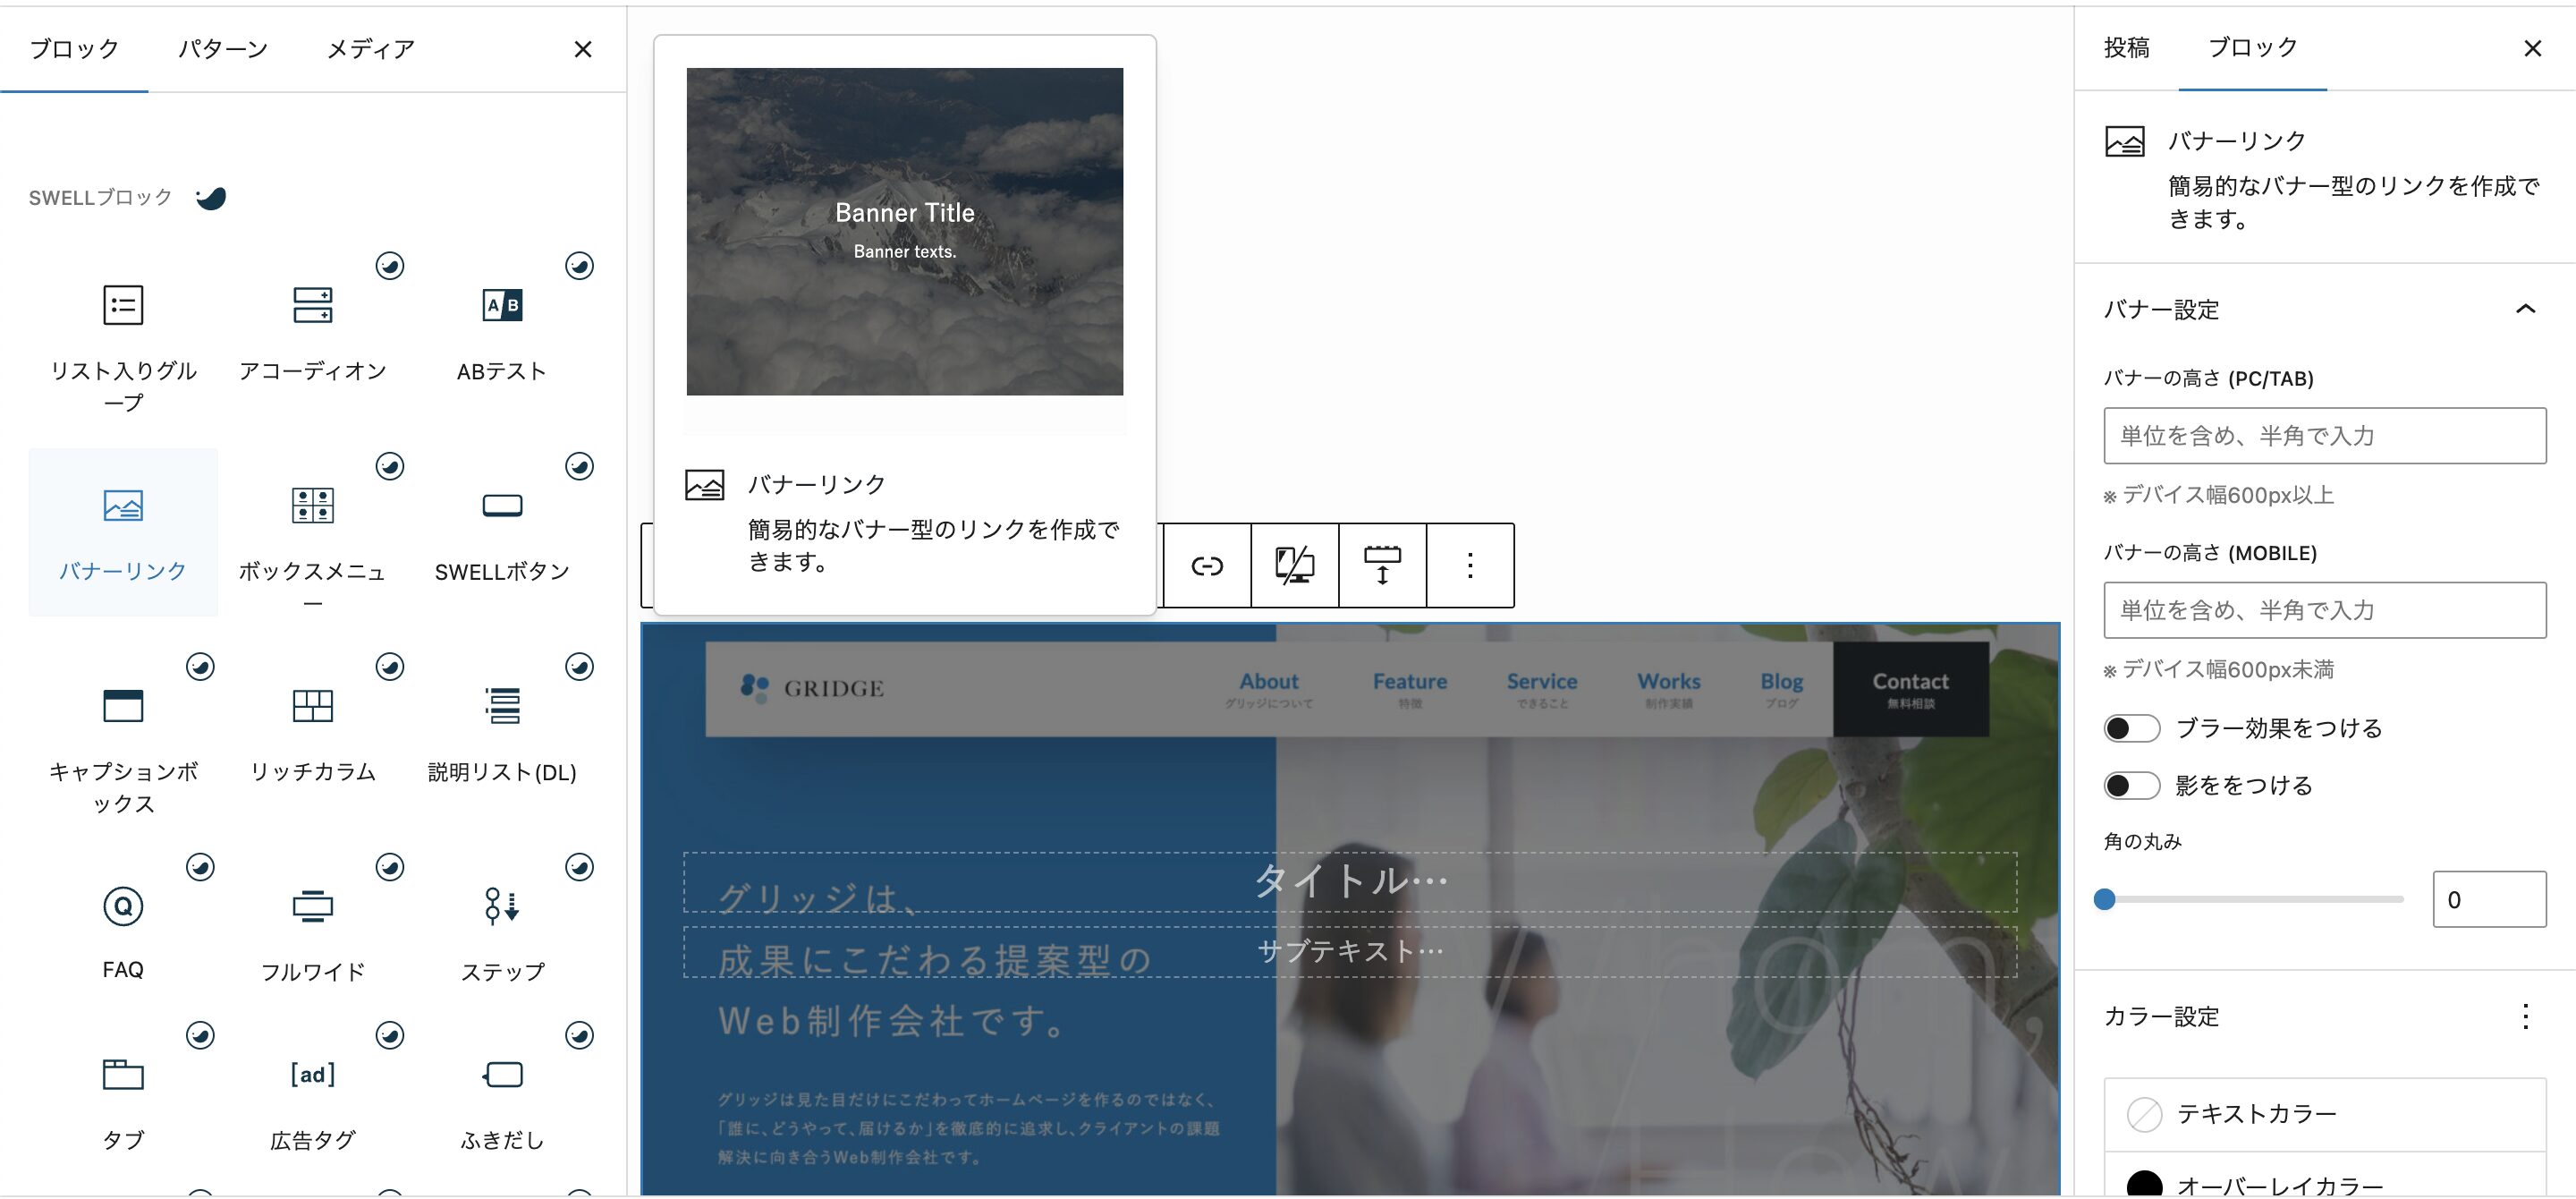The width and height of the screenshot is (2576, 1199).
Task: Click the バナーの高さ (PC/TAB) input field
Action: (x=2324, y=436)
